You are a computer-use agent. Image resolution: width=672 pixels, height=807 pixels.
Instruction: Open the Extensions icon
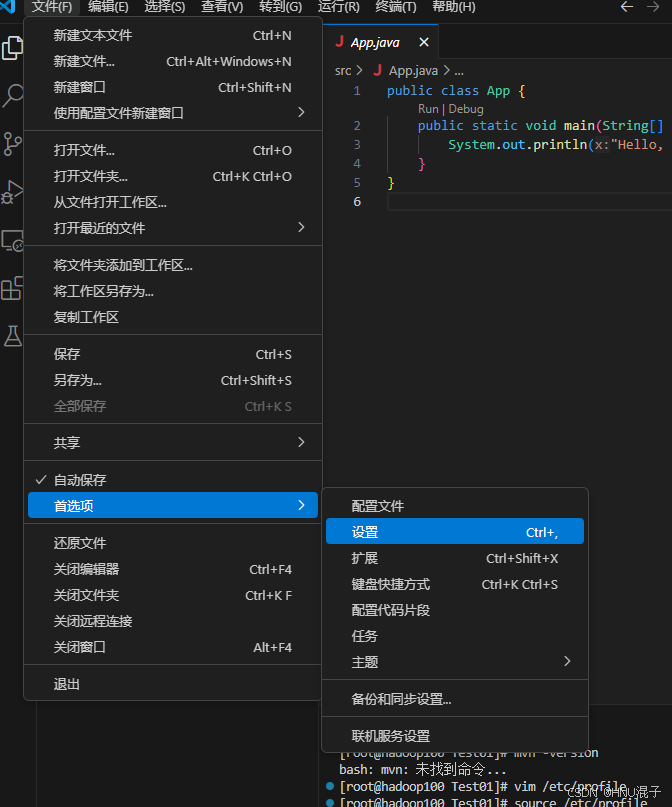click(x=13, y=288)
